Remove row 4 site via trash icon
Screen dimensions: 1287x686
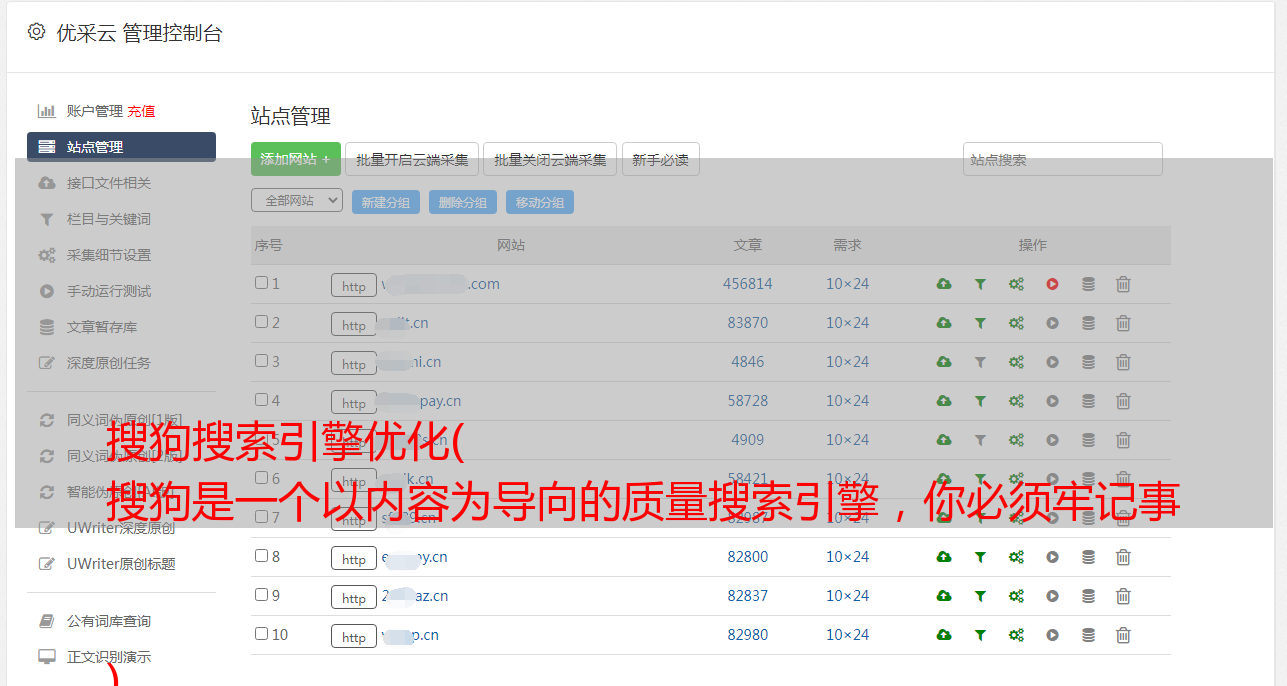1123,401
